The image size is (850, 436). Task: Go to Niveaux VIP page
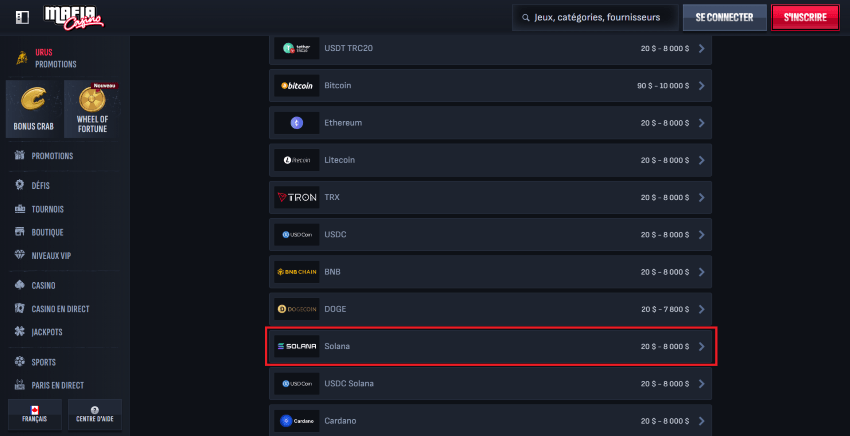[x=51, y=255]
